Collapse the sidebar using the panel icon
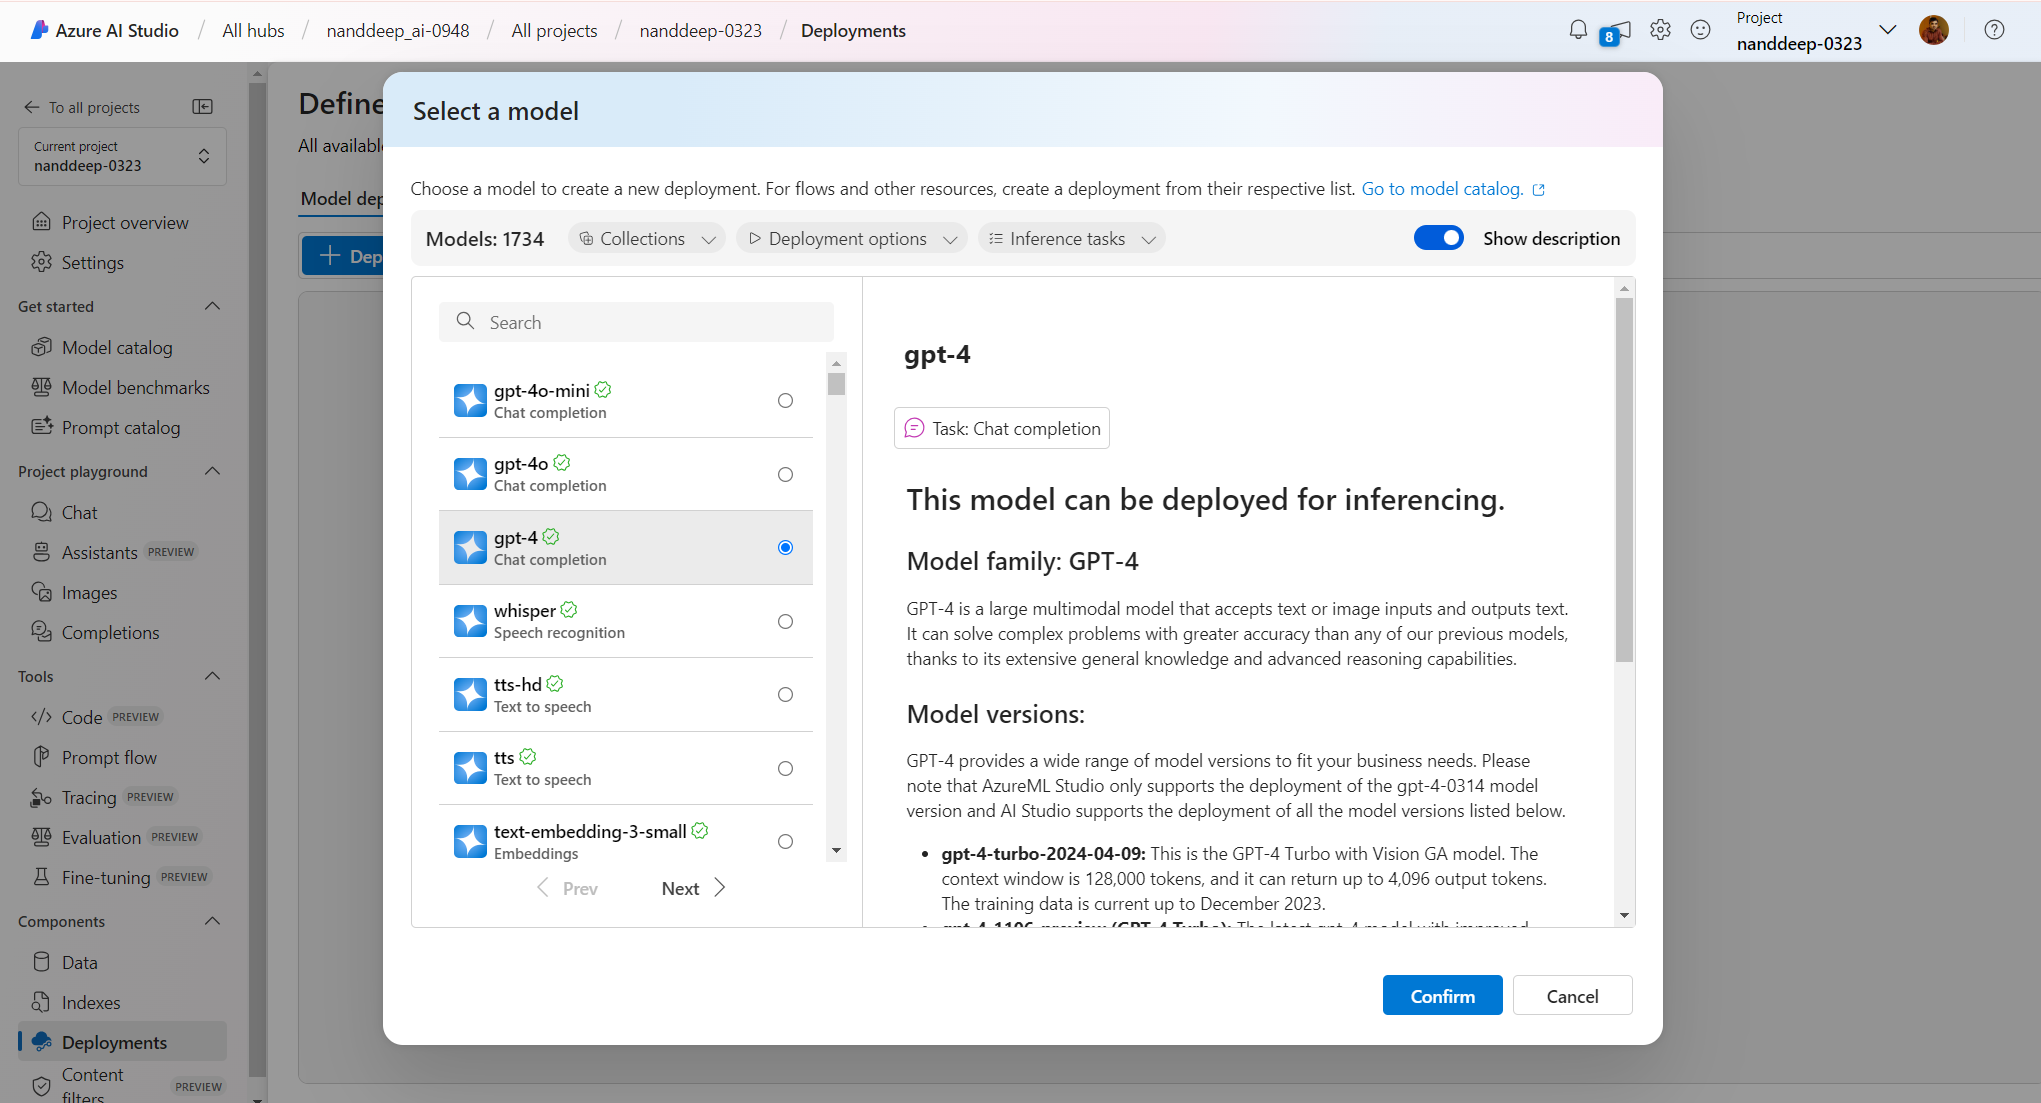This screenshot has height=1103, width=2041. 202,107
